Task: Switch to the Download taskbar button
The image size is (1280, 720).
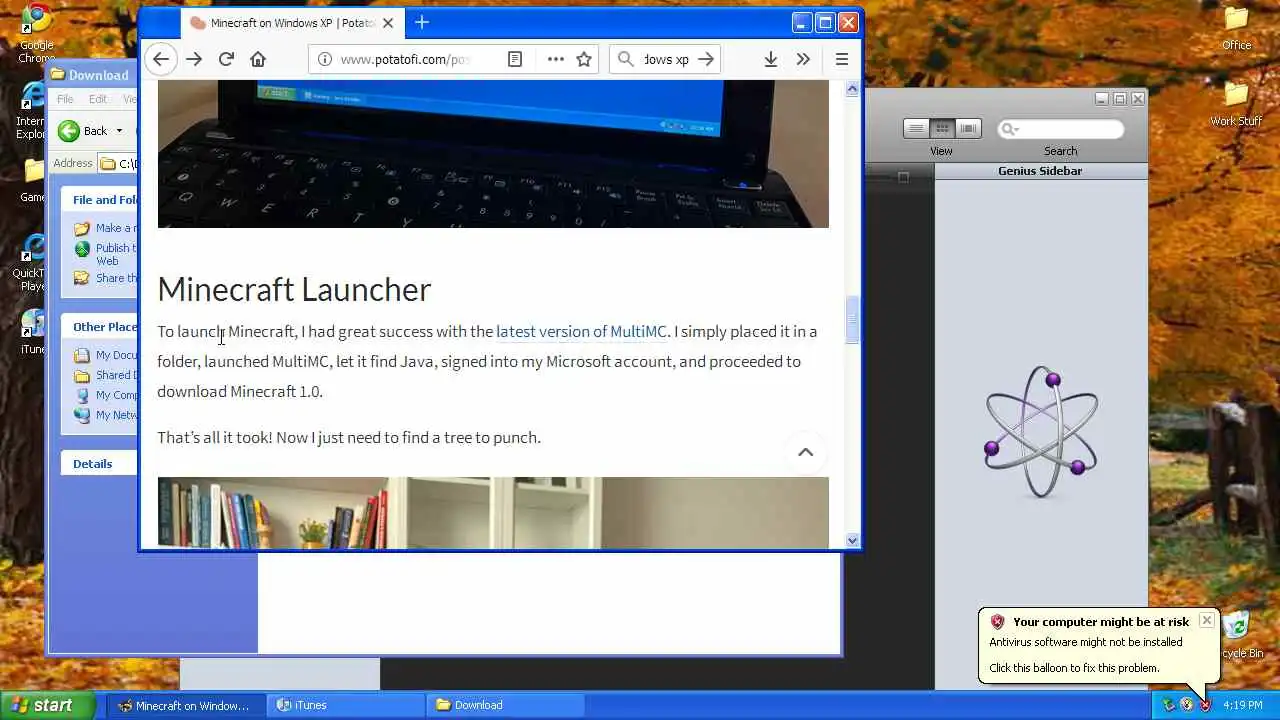Action: [506, 705]
